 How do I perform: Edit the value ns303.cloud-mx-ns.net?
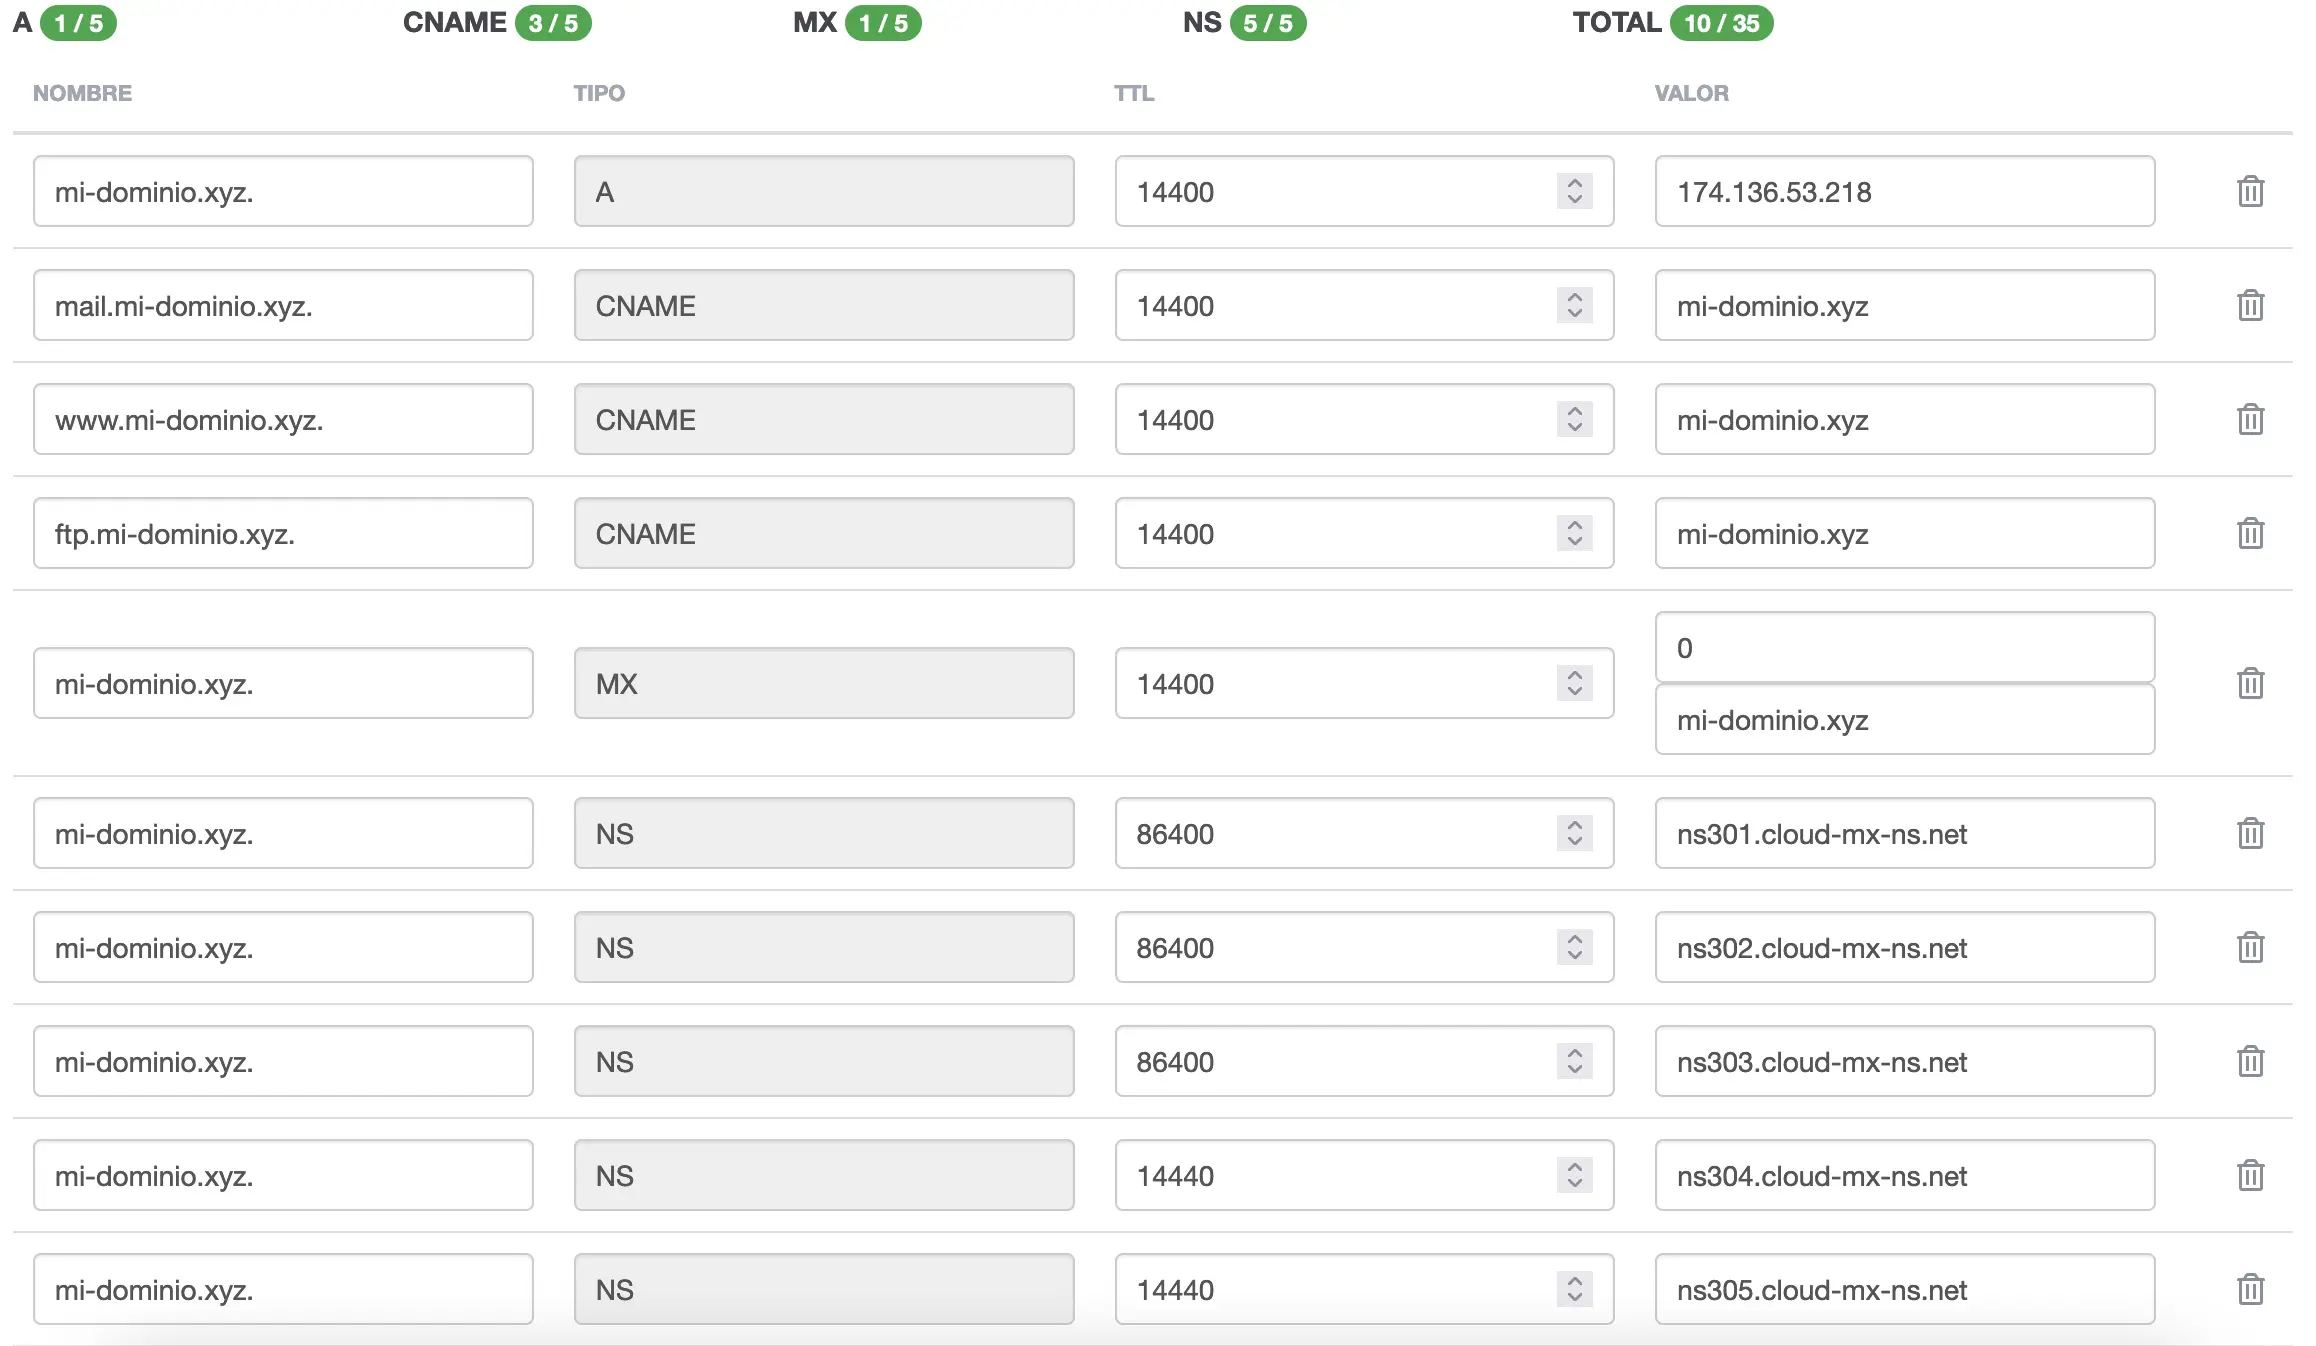1905,1061
